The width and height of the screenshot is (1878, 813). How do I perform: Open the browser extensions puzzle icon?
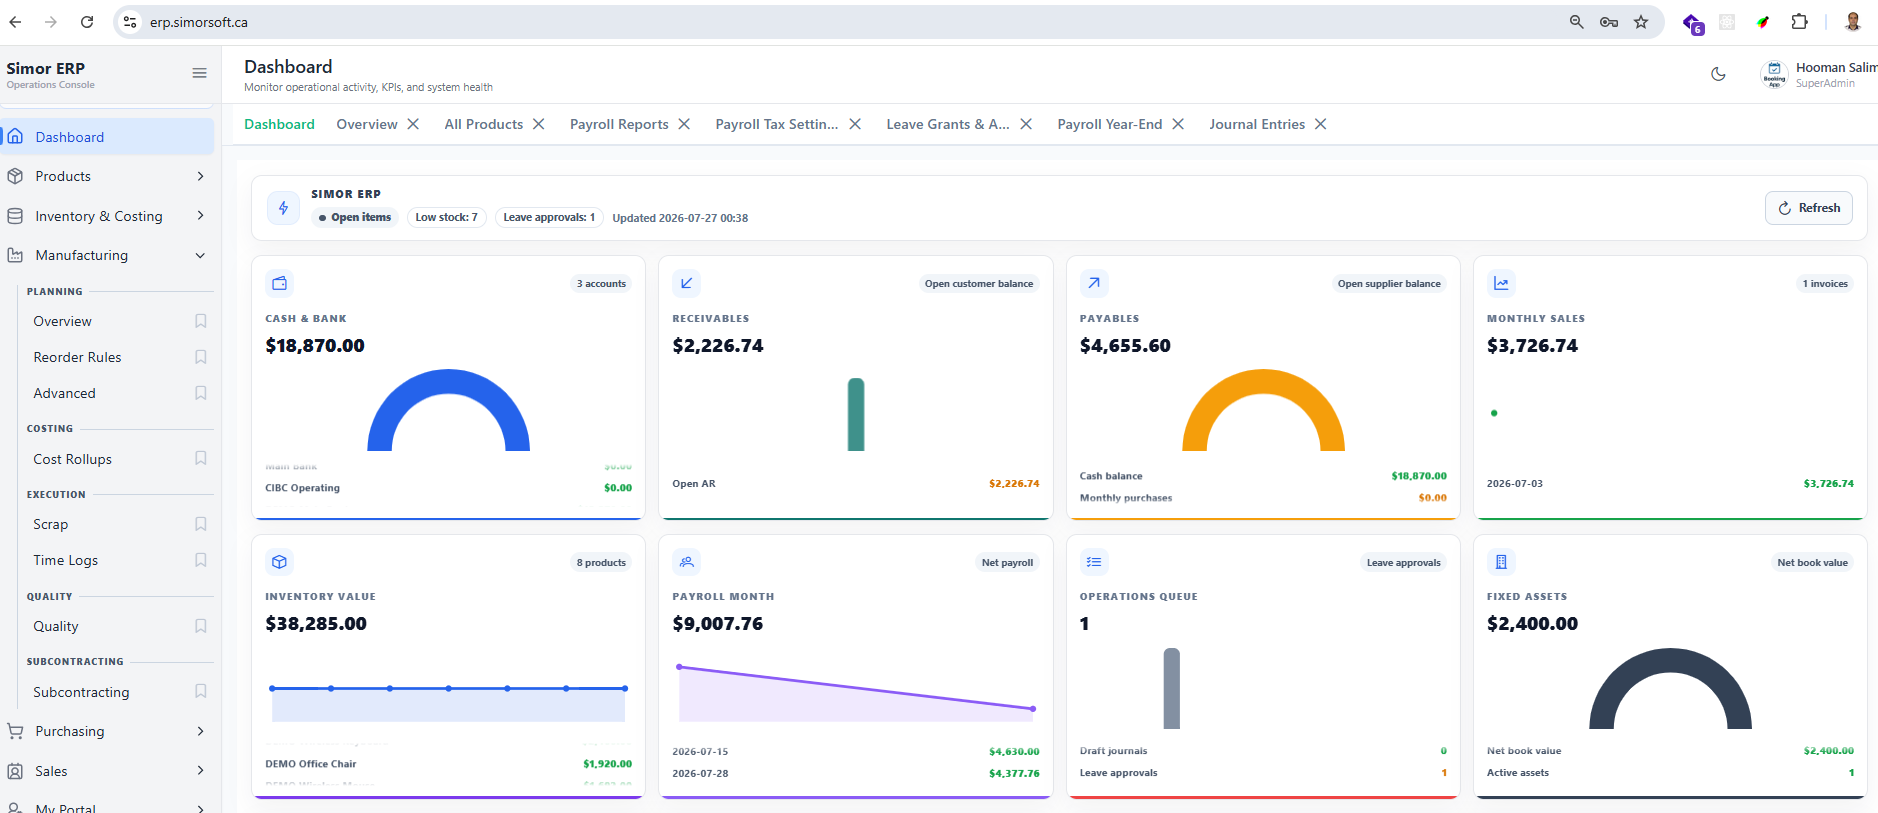(x=1799, y=22)
